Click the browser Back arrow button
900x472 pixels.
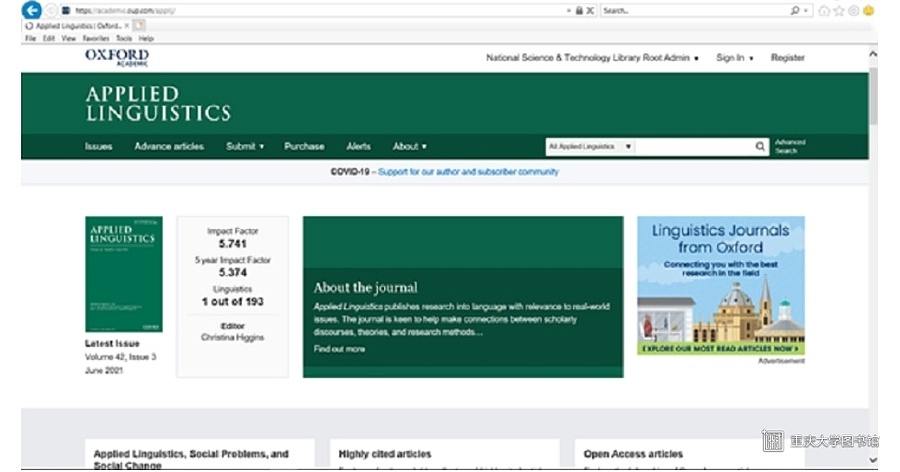[32, 10]
